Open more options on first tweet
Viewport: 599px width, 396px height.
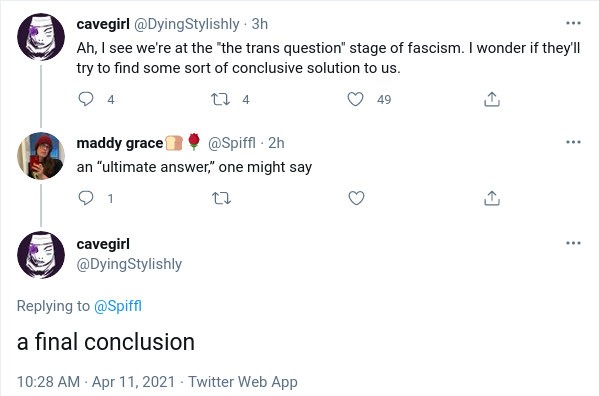click(x=573, y=24)
